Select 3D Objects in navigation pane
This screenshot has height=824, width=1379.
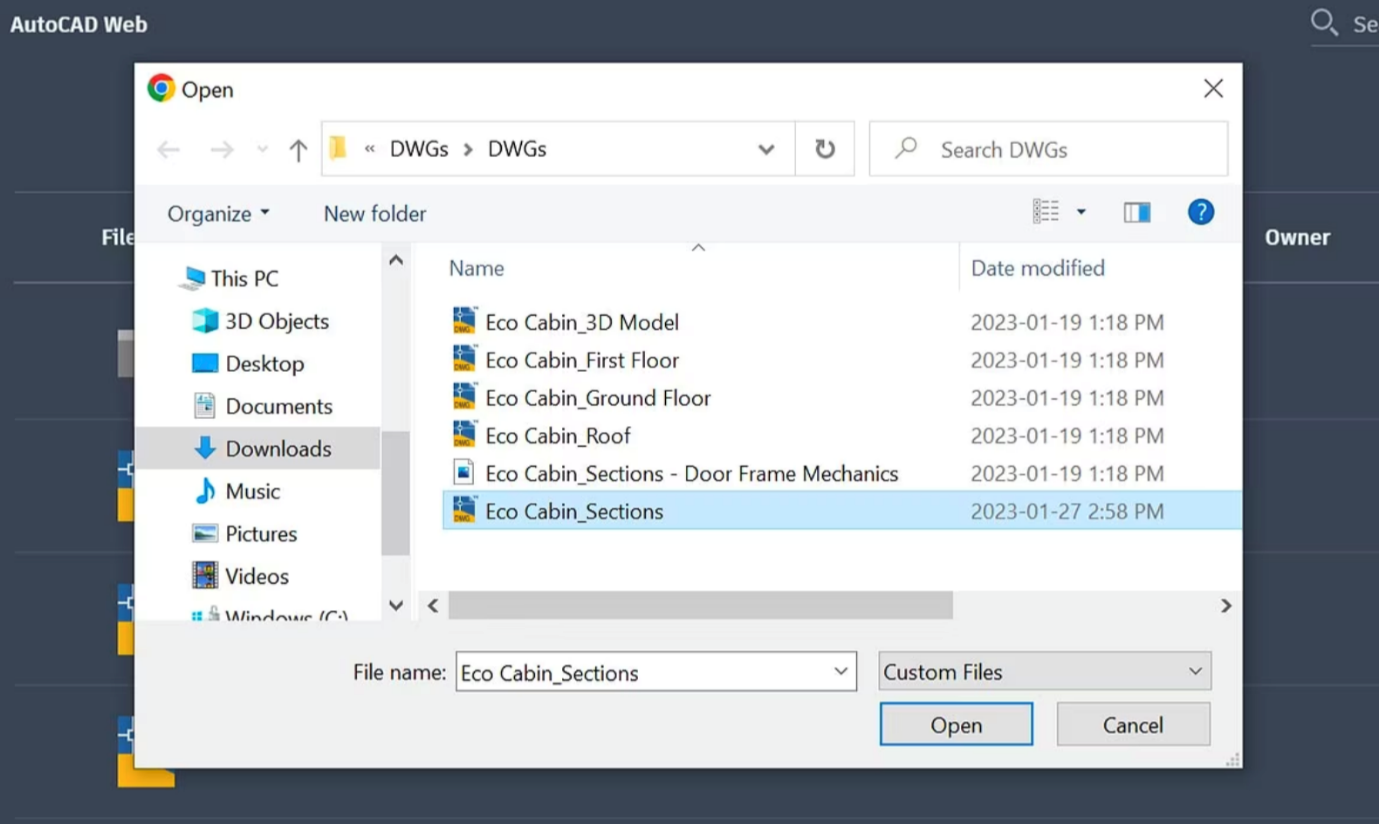(x=276, y=321)
